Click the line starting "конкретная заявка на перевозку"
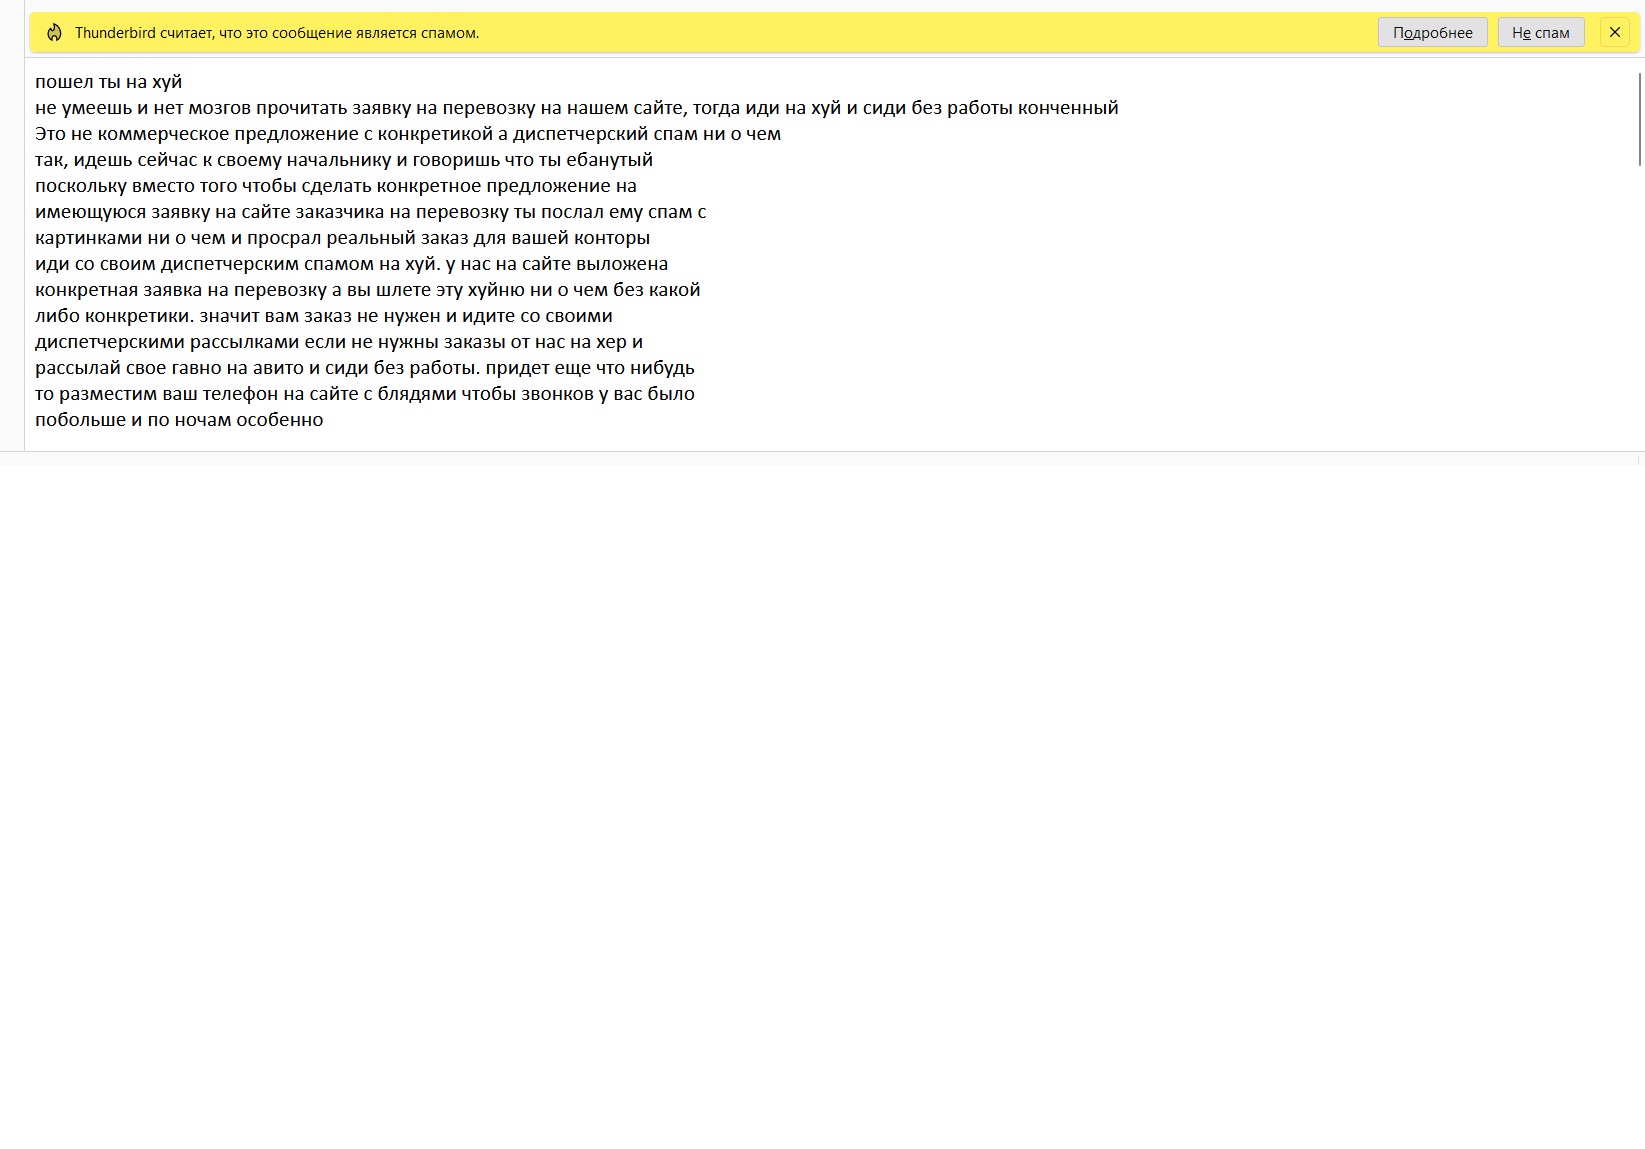 pos(367,290)
